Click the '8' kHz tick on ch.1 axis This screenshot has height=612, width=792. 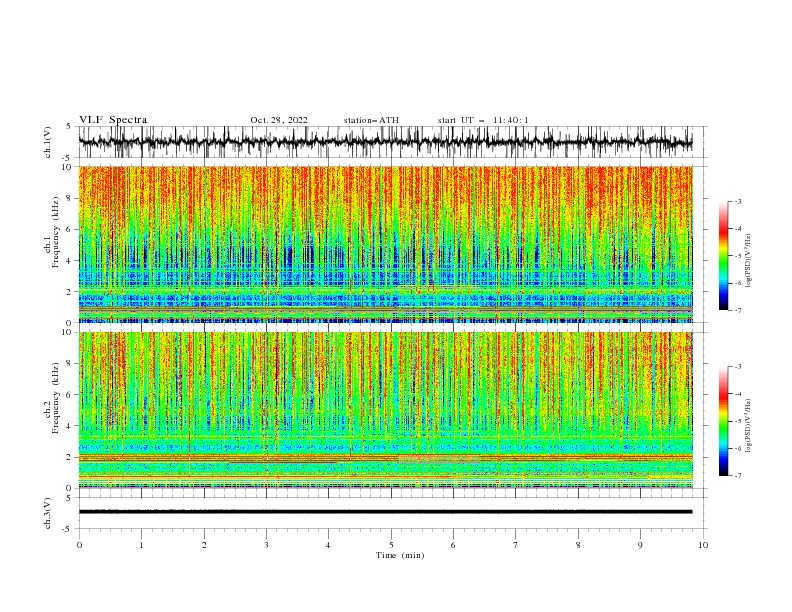click(x=70, y=198)
